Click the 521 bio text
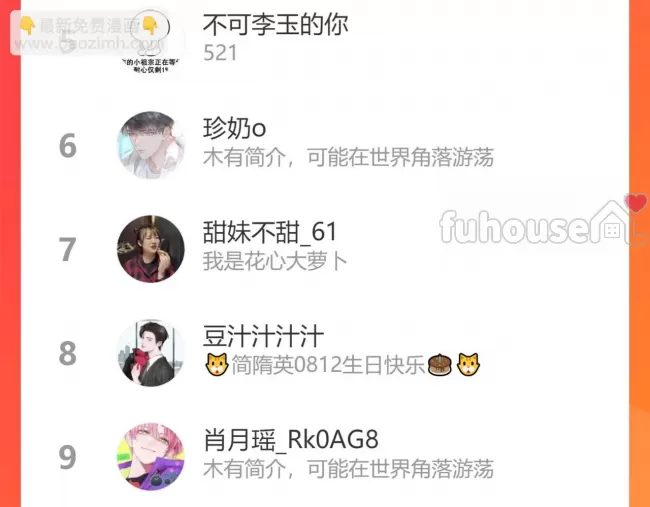Viewport: 650px width, 507px height. (220, 53)
